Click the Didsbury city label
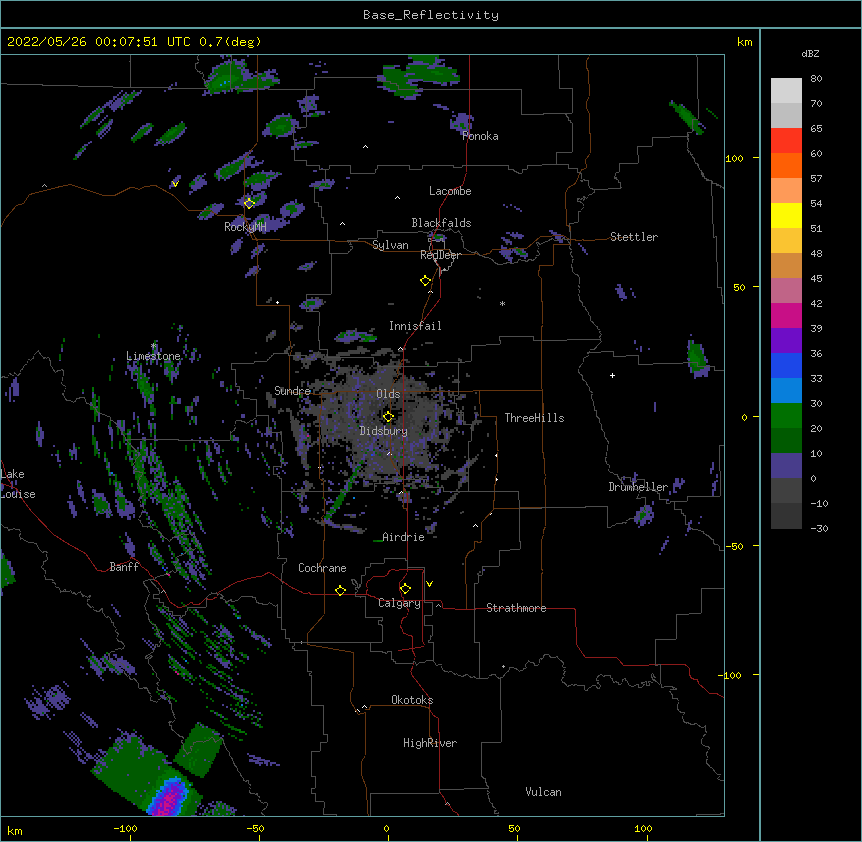The image size is (862, 842). coord(384,431)
